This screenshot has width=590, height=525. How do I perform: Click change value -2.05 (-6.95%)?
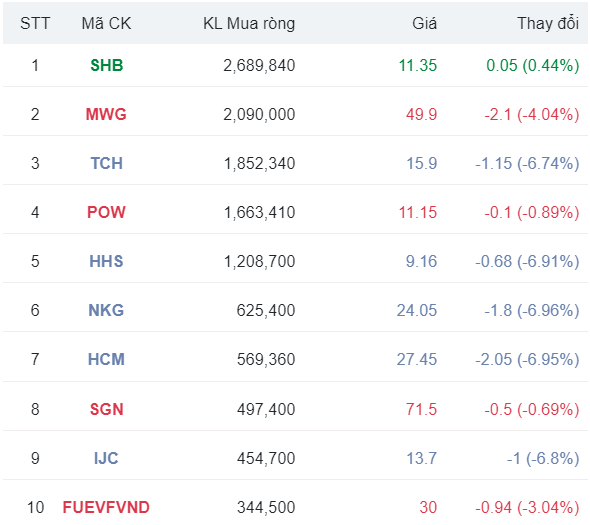(x=527, y=359)
